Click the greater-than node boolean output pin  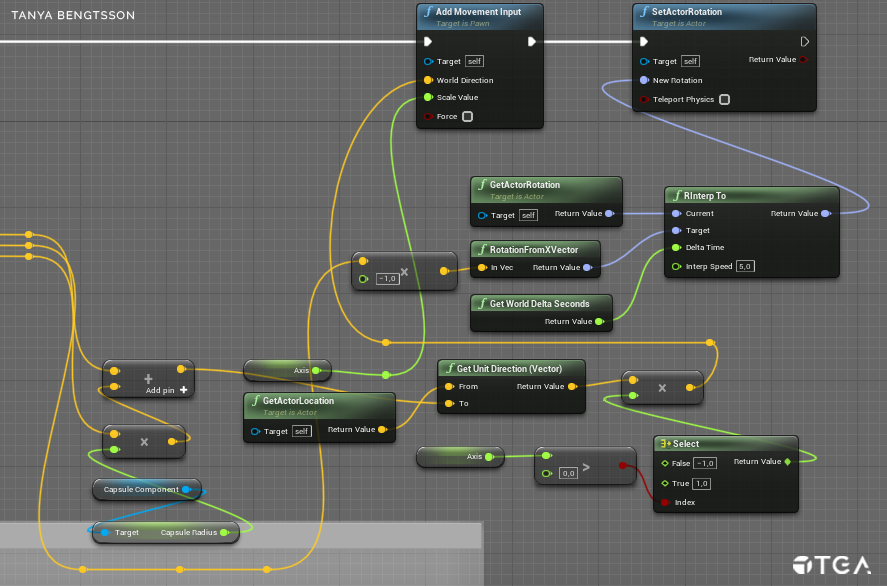(x=623, y=466)
